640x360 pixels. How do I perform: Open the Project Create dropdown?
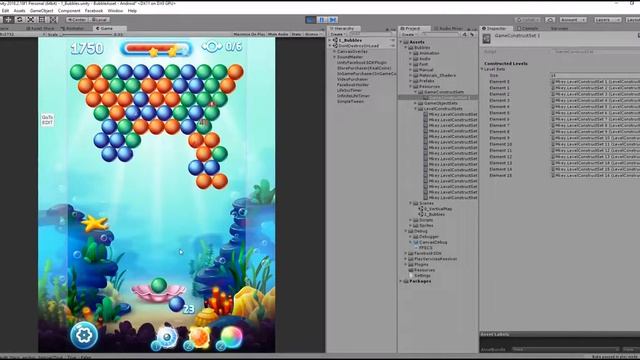(410, 35)
